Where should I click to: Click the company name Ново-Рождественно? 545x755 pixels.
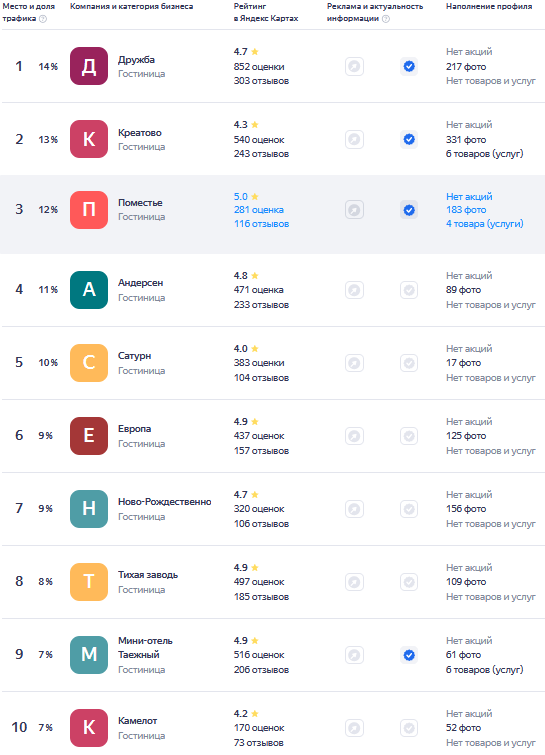point(165,502)
